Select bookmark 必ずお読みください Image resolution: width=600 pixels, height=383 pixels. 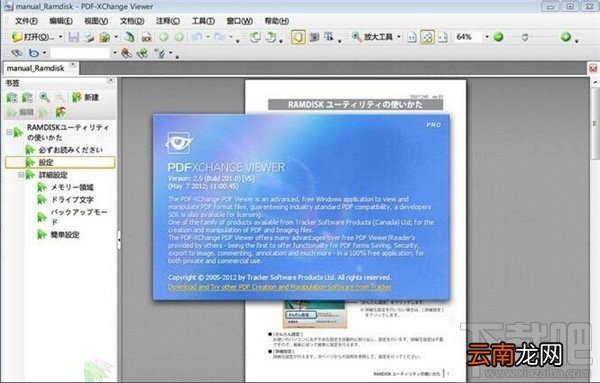71,150
